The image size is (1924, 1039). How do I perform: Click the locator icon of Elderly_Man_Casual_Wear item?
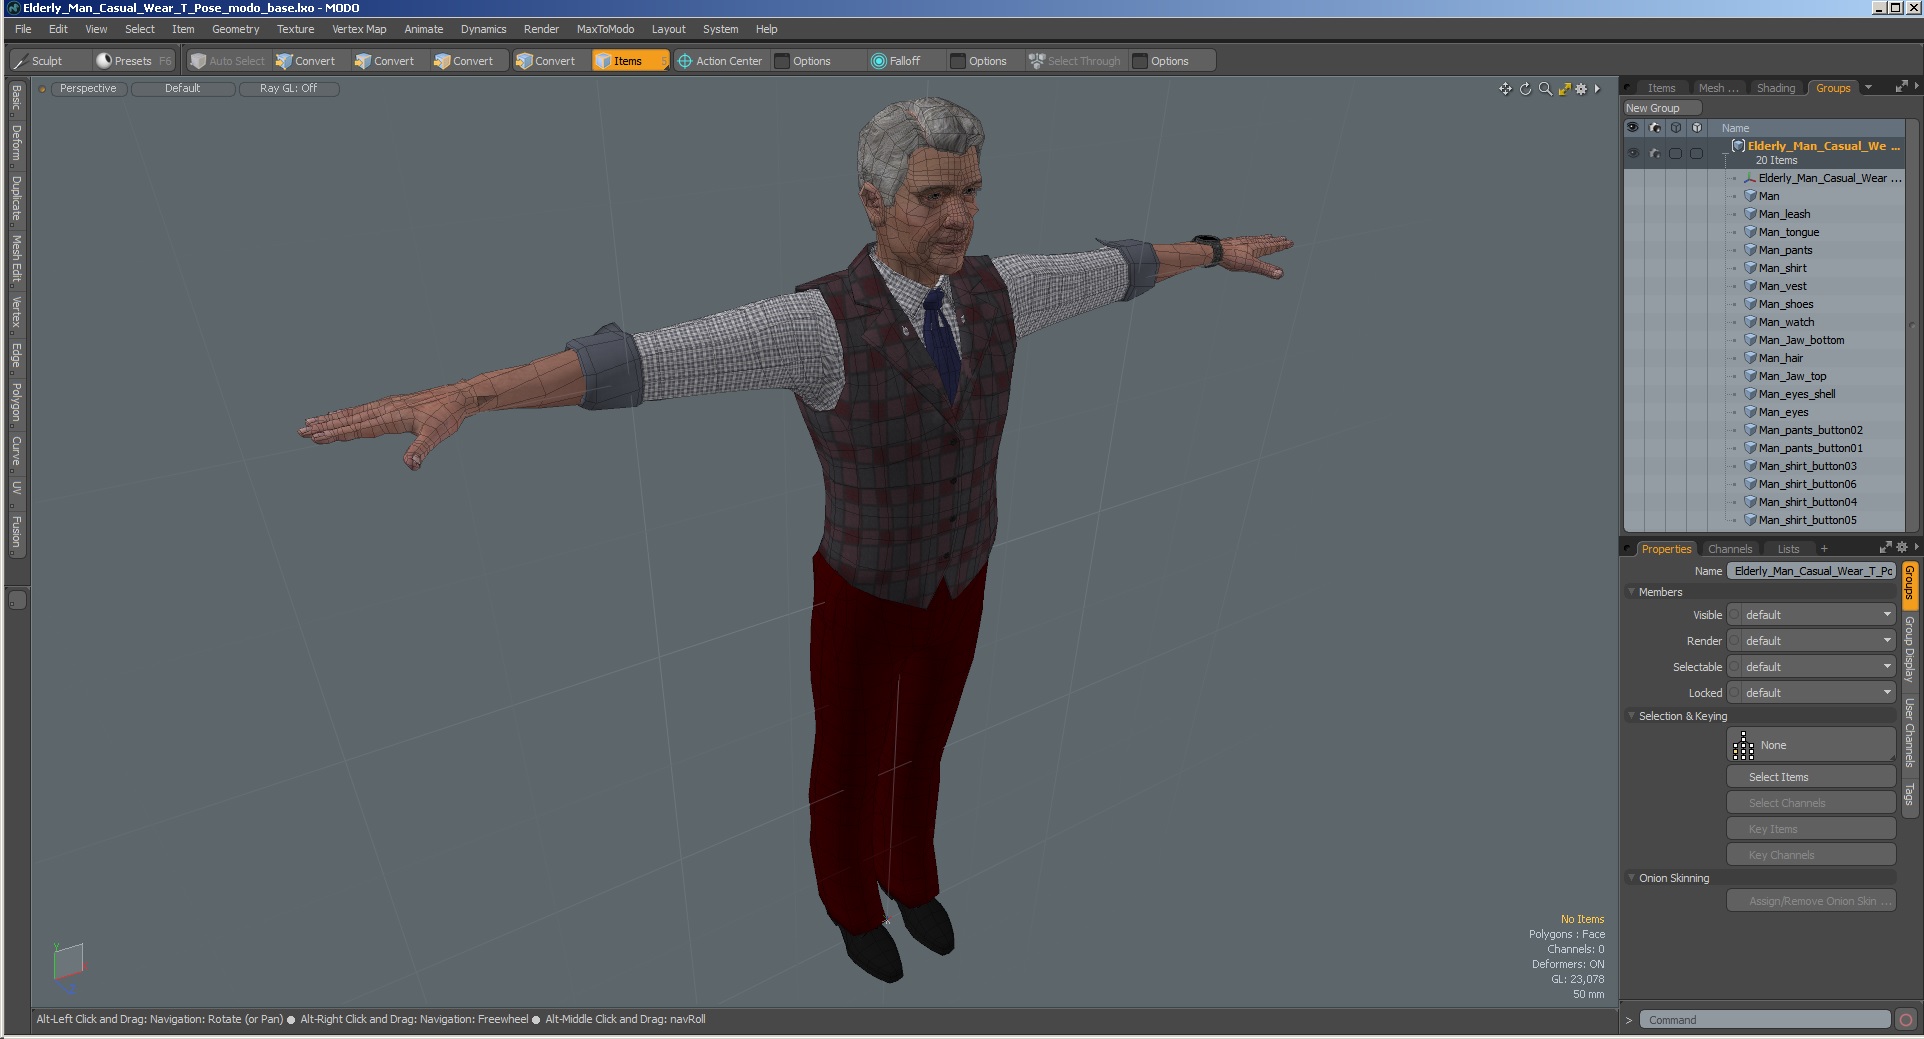1750,178
